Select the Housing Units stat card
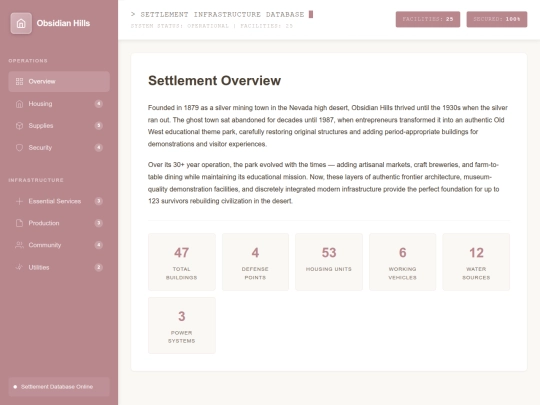This screenshot has width=540, height=405. [x=329, y=262]
